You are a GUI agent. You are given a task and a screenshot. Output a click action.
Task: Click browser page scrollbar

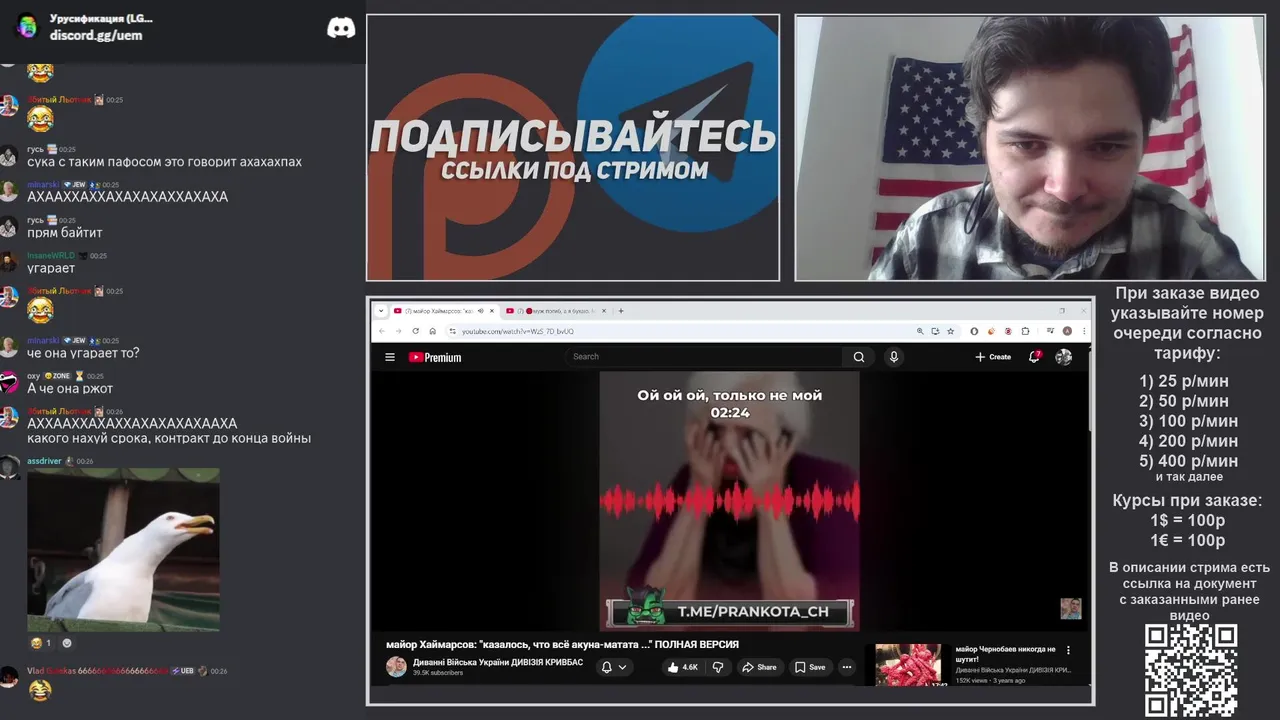click(x=1091, y=390)
